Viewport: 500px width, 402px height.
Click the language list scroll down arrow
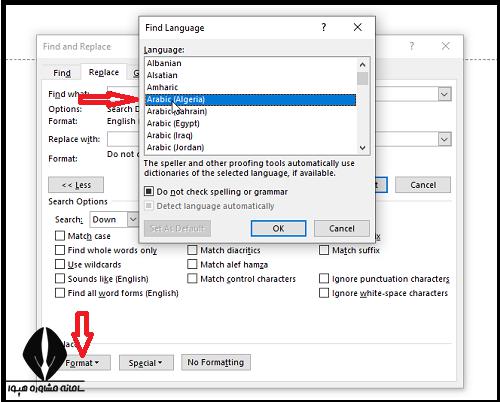pyautogui.click(x=363, y=148)
